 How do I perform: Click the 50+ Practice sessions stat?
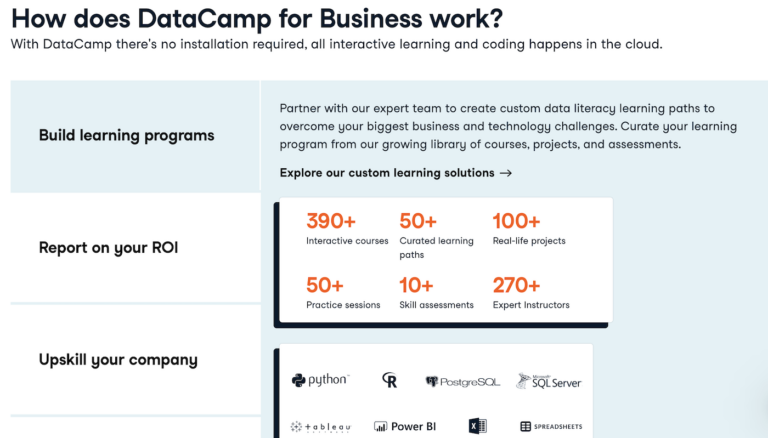coord(343,292)
